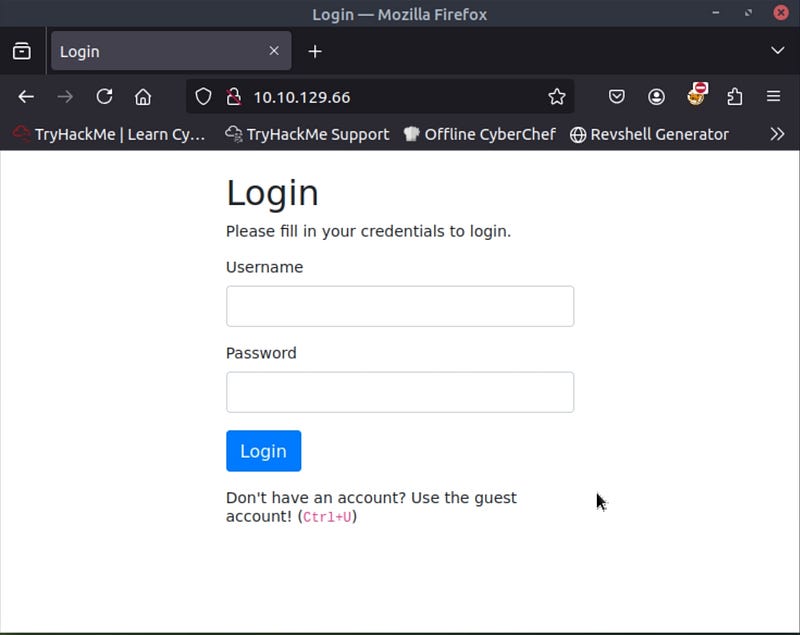Go to the Firefox Home page
800x635 pixels.
coord(143,97)
